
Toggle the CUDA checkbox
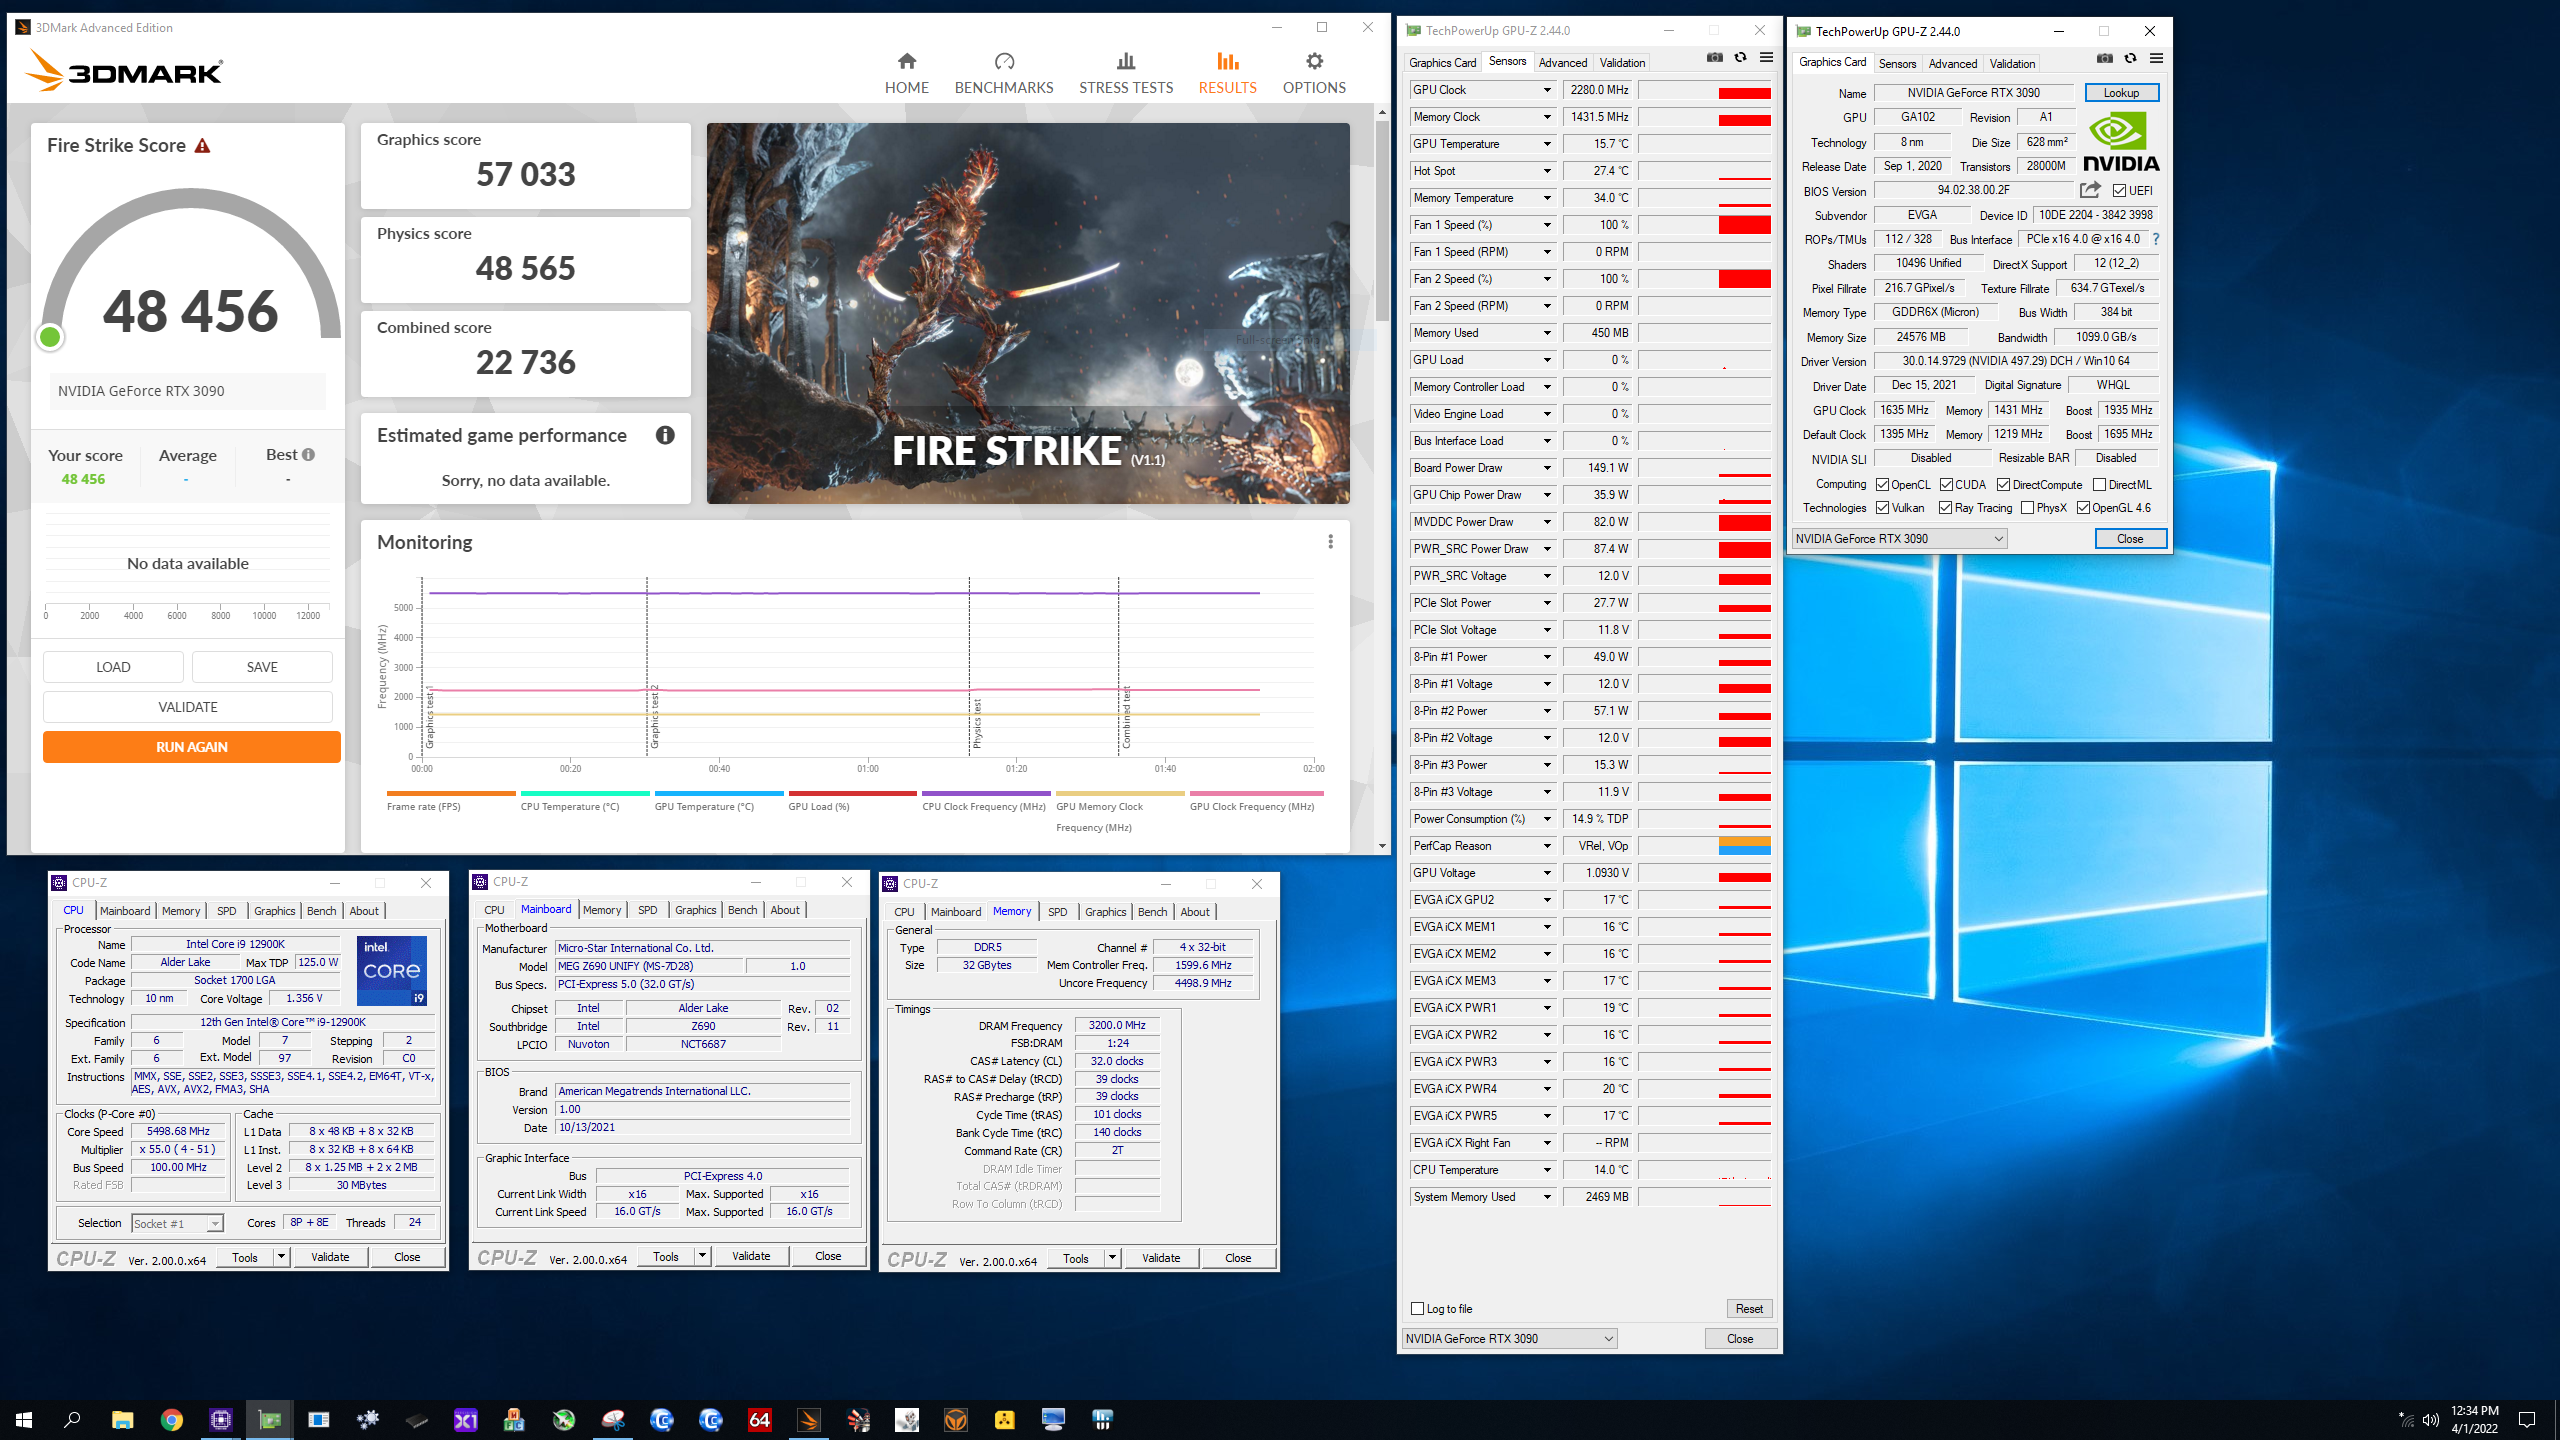[x=1946, y=484]
